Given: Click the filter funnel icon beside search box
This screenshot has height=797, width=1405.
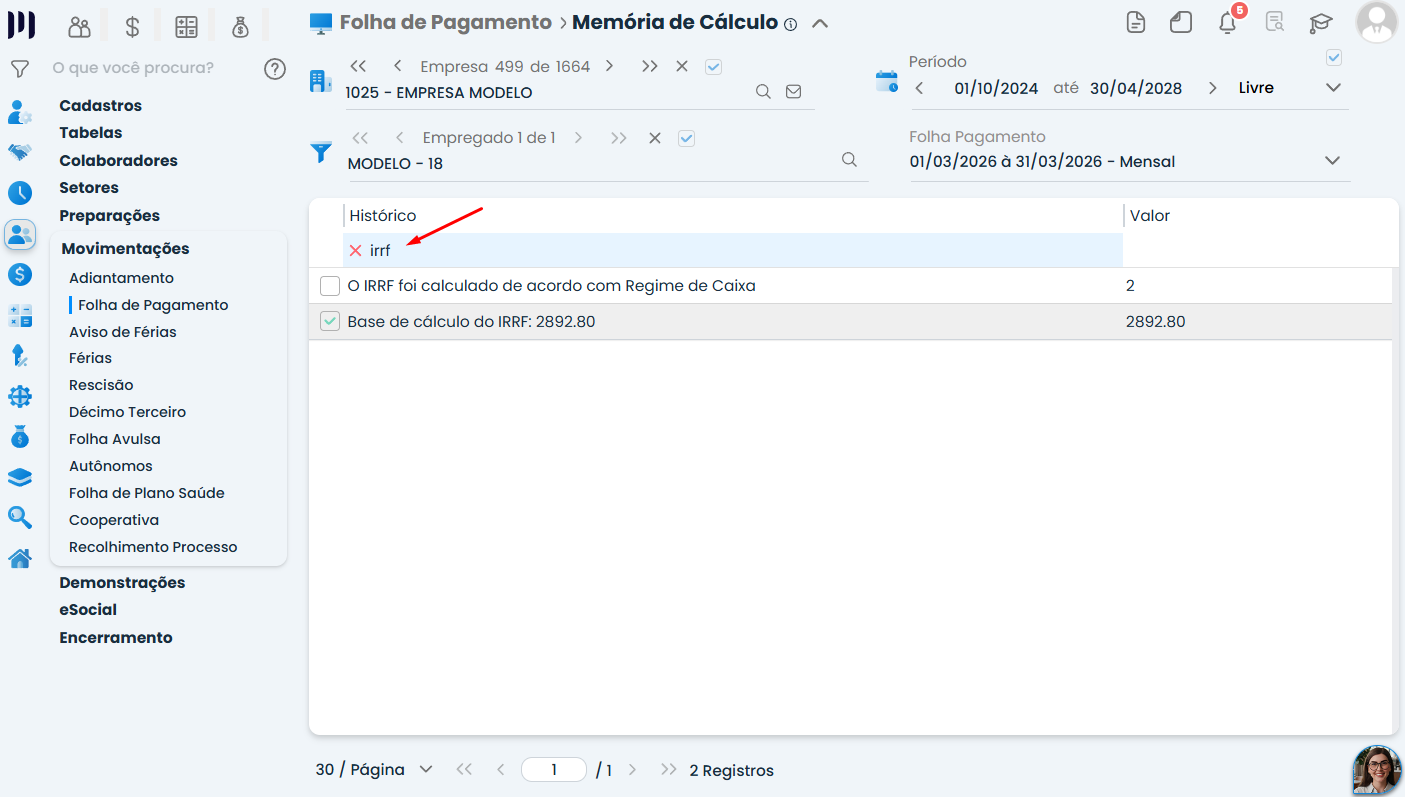Looking at the screenshot, I should coord(19,69).
